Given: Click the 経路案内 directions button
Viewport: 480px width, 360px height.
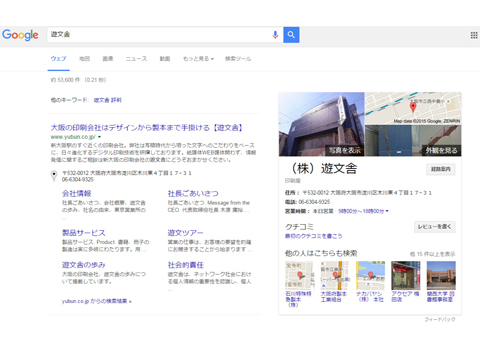Looking at the screenshot, I should [x=441, y=169].
